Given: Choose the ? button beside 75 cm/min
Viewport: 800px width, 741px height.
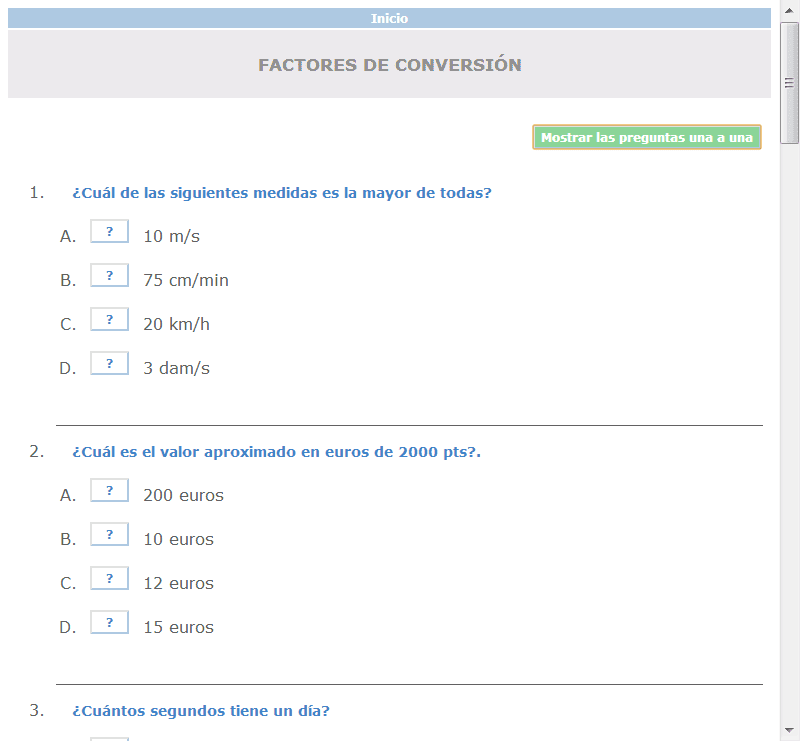Looking at the screenshot, I should pos(109,276).
